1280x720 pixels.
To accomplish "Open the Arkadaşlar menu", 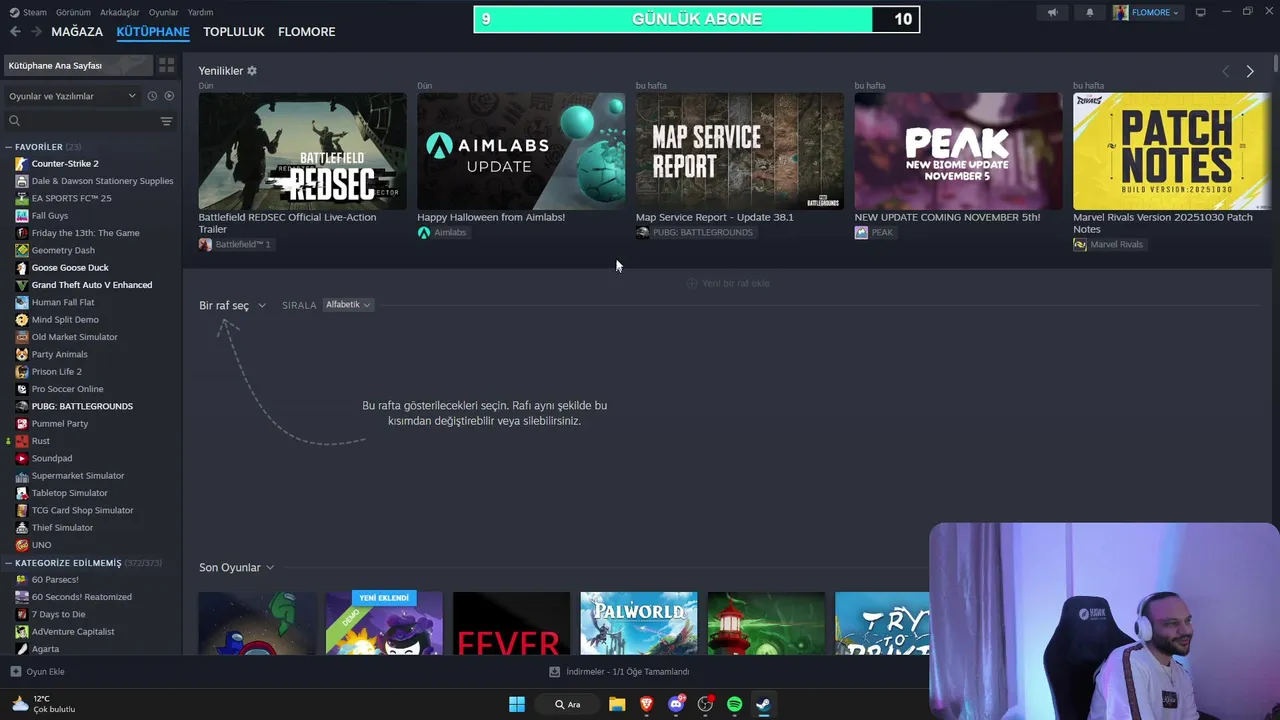I will [x=120, y=12].
